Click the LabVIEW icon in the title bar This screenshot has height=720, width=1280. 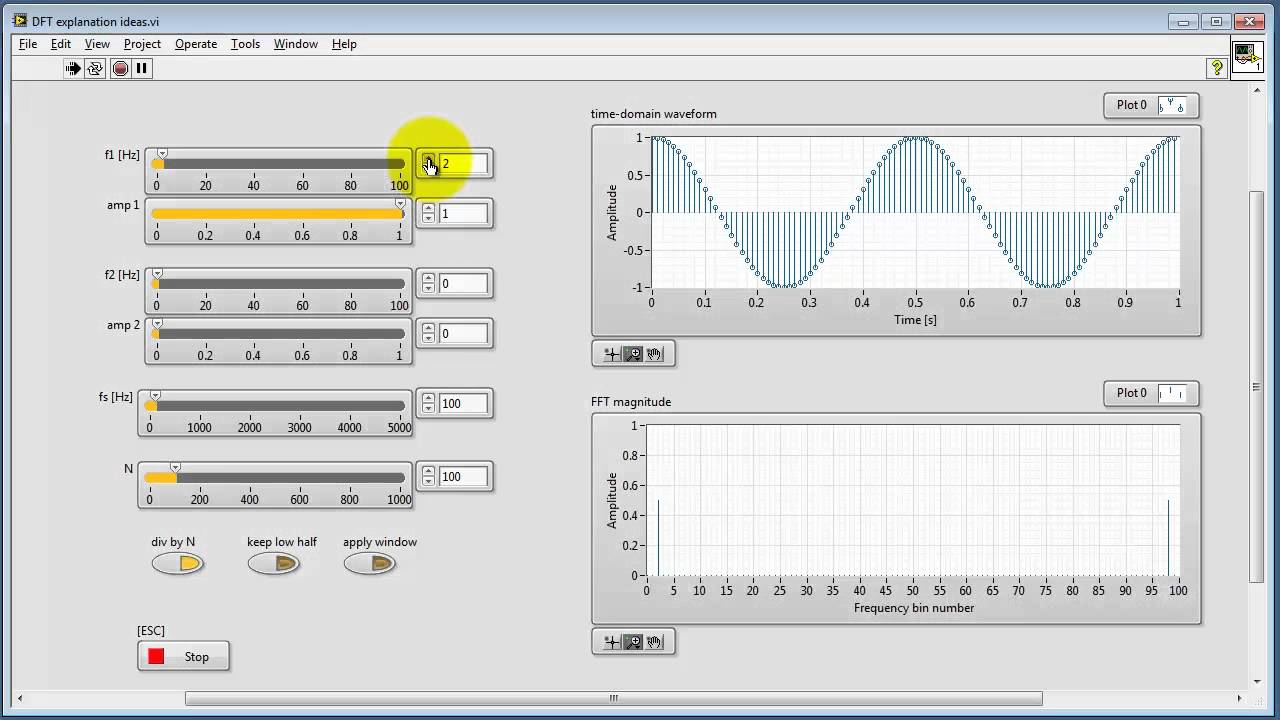click(x=20, y=20)
